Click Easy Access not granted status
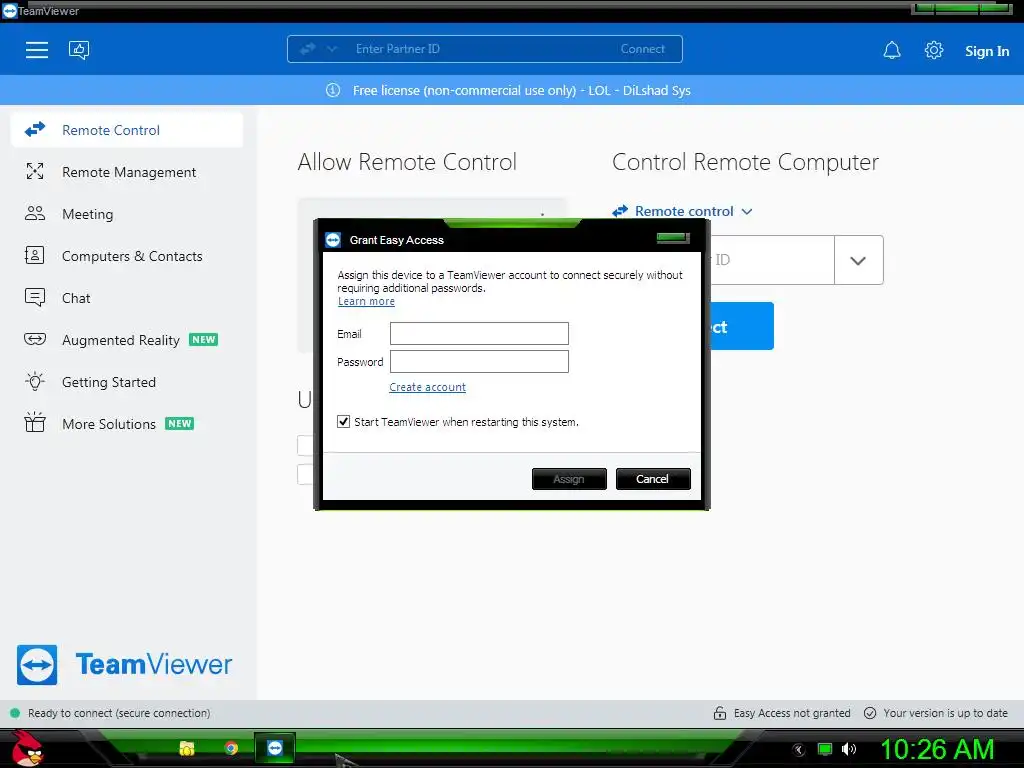 point(792,713)
